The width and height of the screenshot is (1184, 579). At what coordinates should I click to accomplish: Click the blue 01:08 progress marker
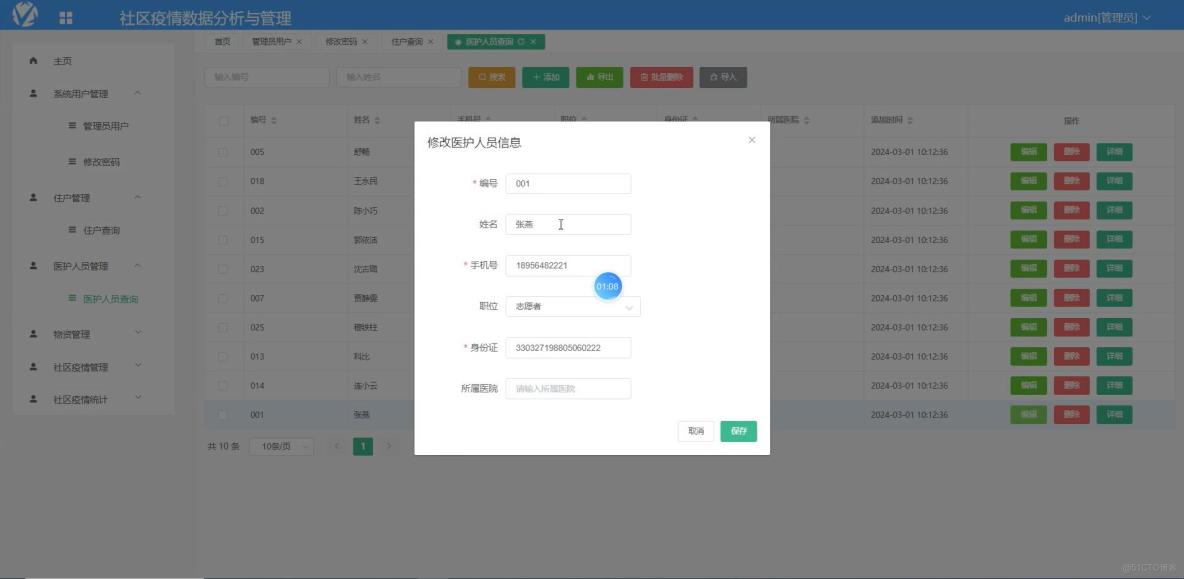pyautogui.click(x=608, y=285)
